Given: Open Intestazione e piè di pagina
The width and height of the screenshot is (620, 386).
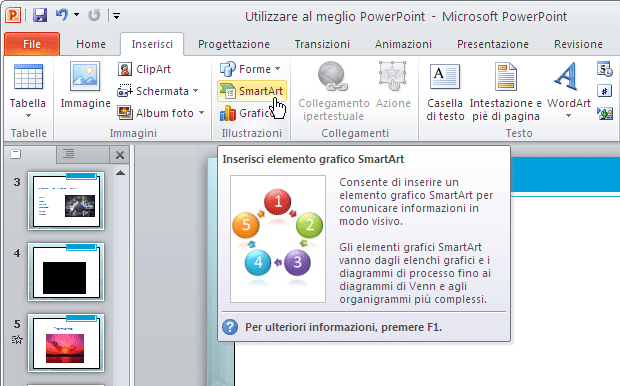Looking at the screenshot, I should coord(506,91).
